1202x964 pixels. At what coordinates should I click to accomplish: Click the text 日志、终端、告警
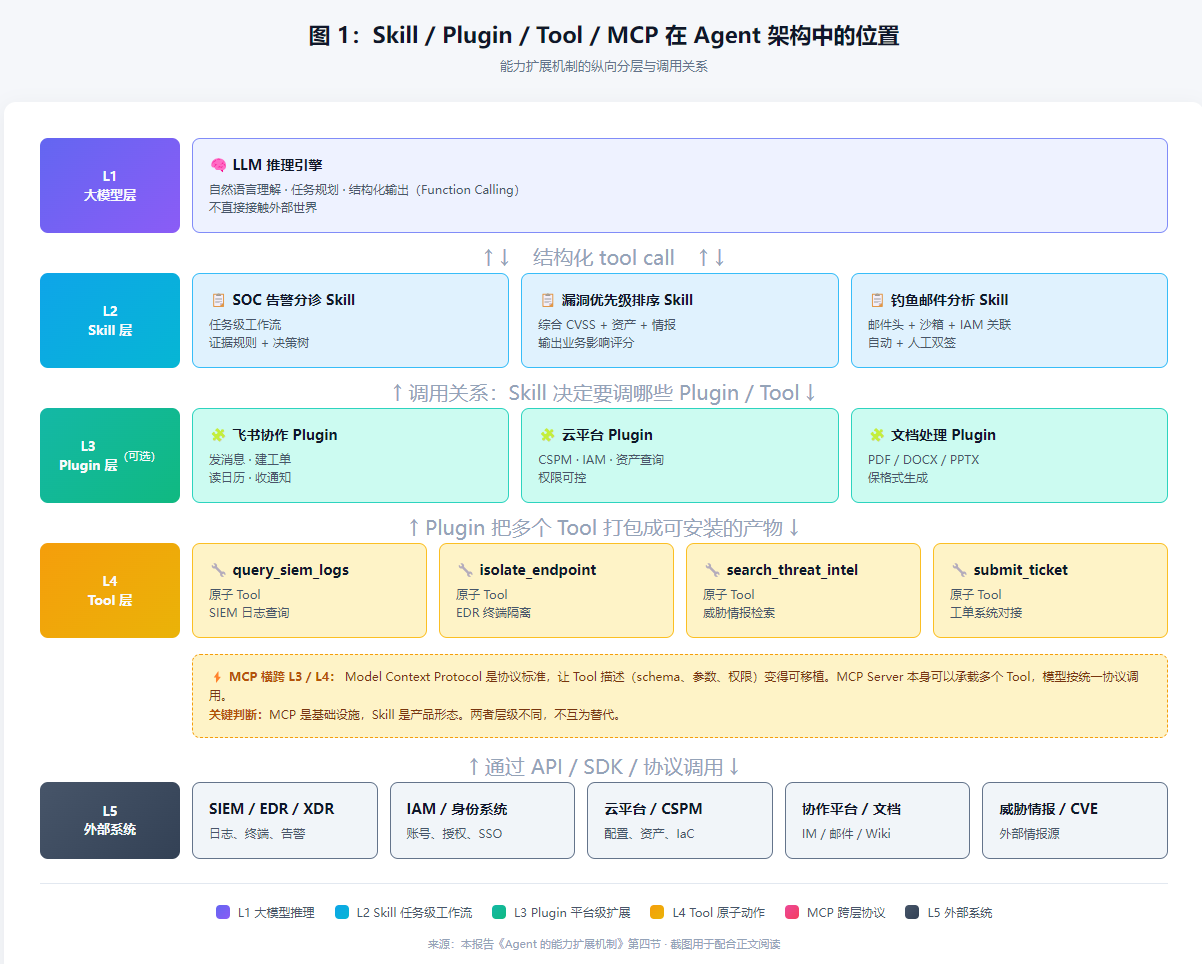[257, 834]
